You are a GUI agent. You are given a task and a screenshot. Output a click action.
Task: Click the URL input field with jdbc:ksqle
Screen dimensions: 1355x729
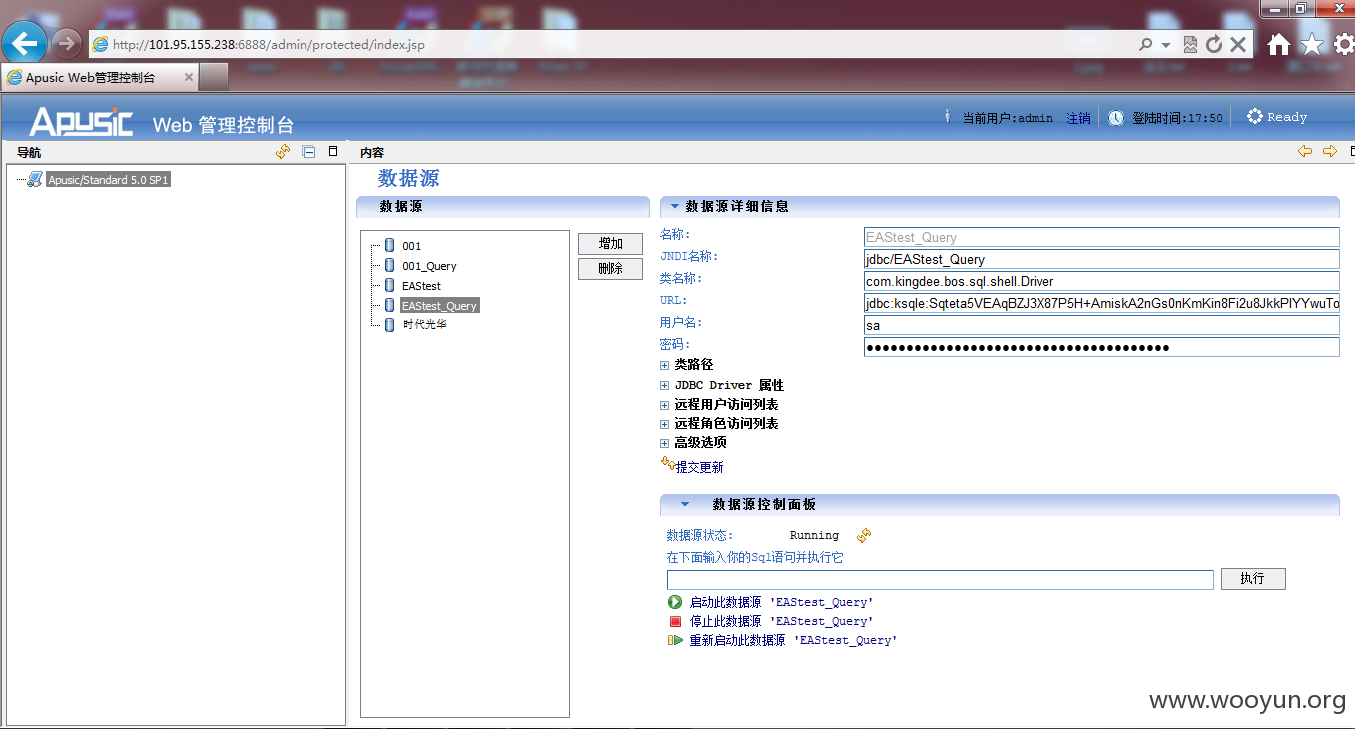1101,303
